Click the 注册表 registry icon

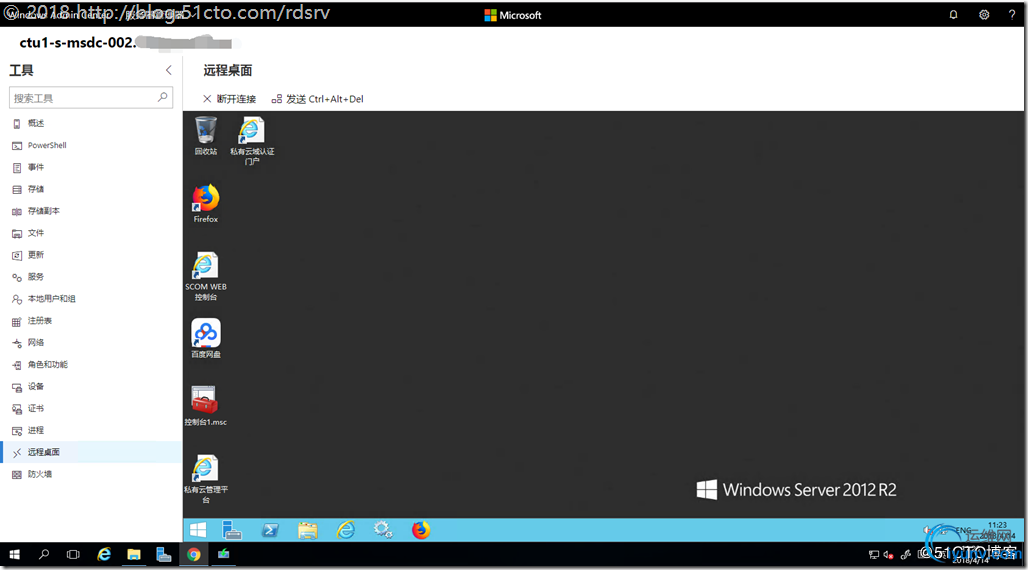click(x=17, y=321)
